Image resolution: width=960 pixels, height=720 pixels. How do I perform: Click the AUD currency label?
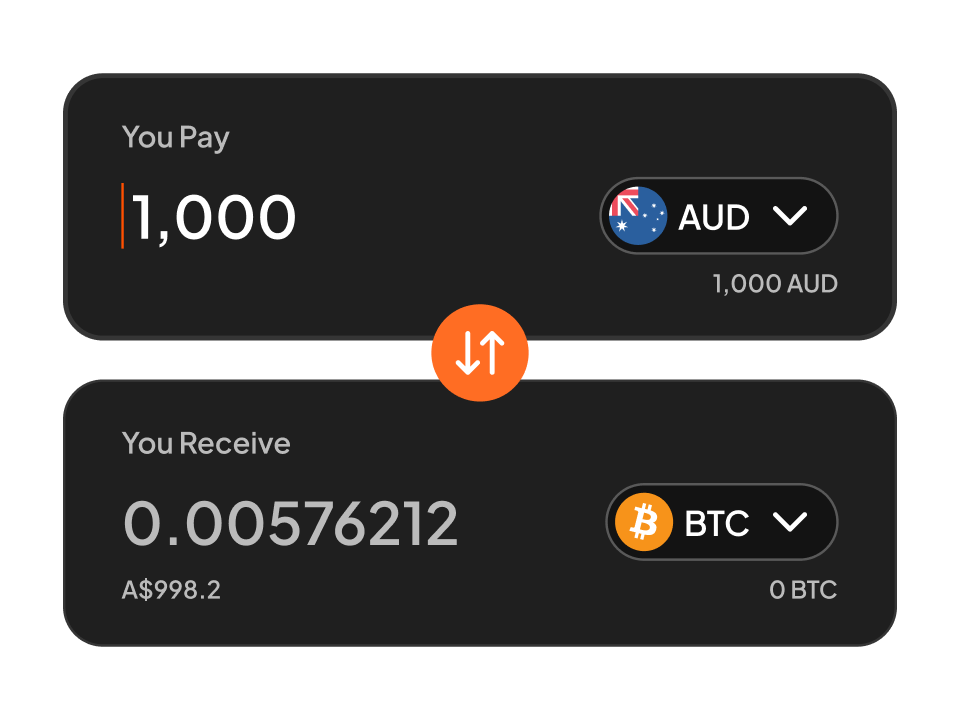pos(714,217)
